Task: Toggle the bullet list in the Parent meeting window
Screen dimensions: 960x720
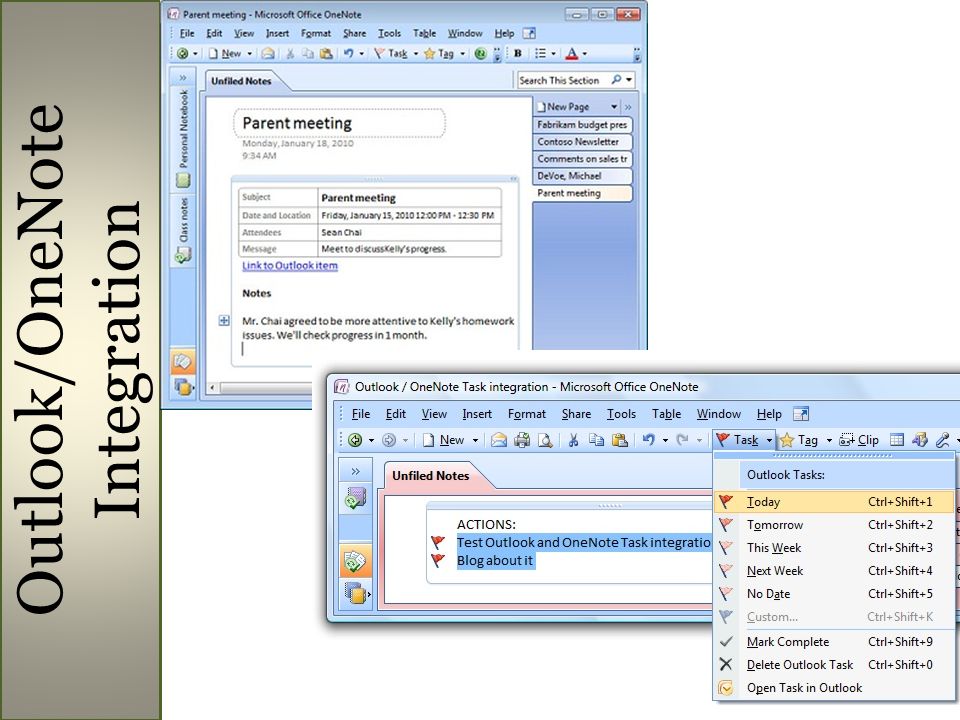Action: (x=540, y=53)
